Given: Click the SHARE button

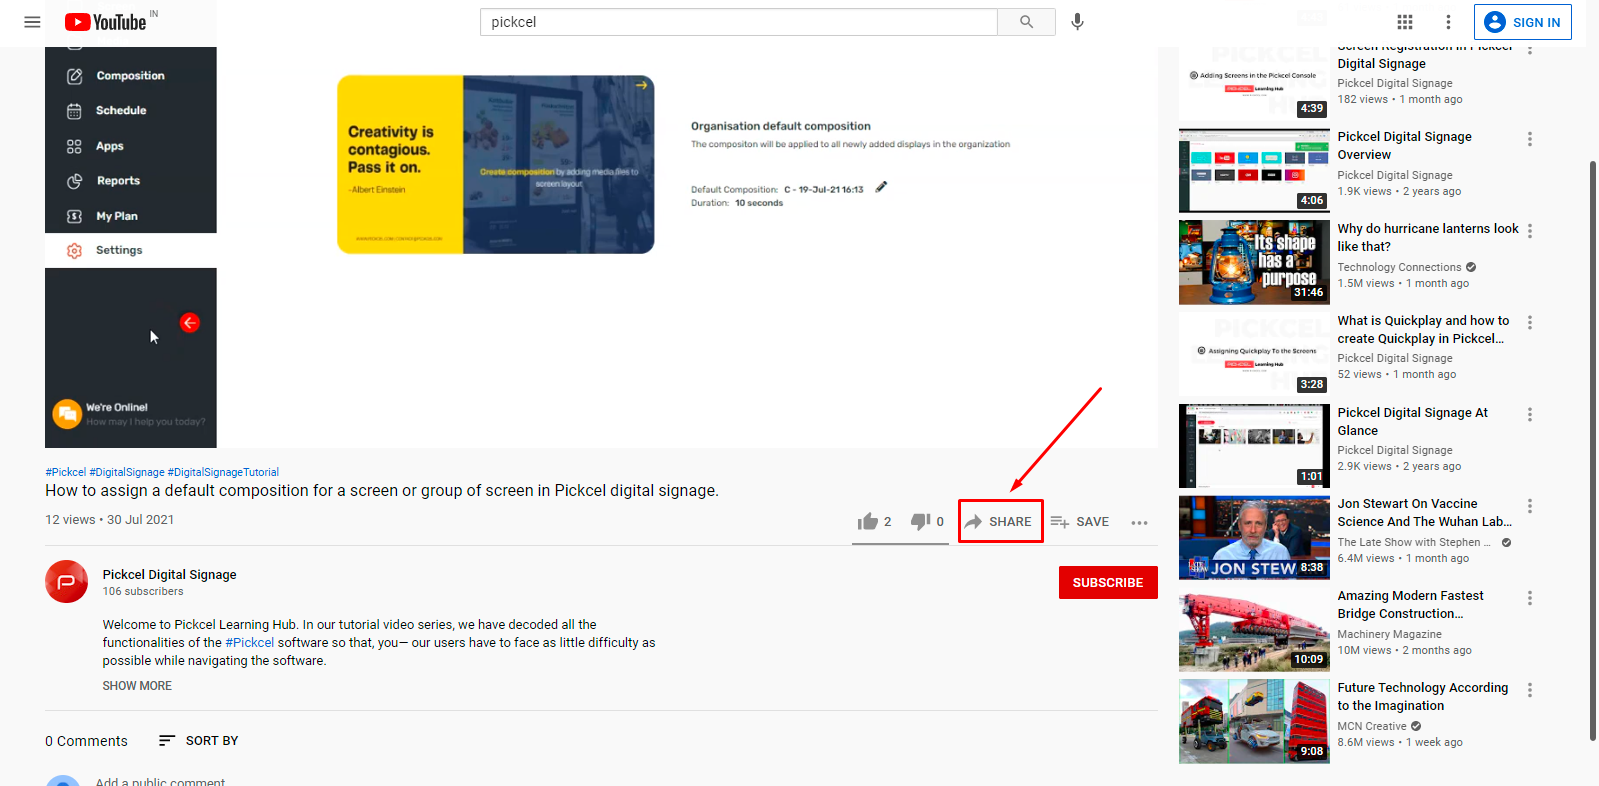Looking at the screenshot, I should pyautogui.click(x=999, y=522).
